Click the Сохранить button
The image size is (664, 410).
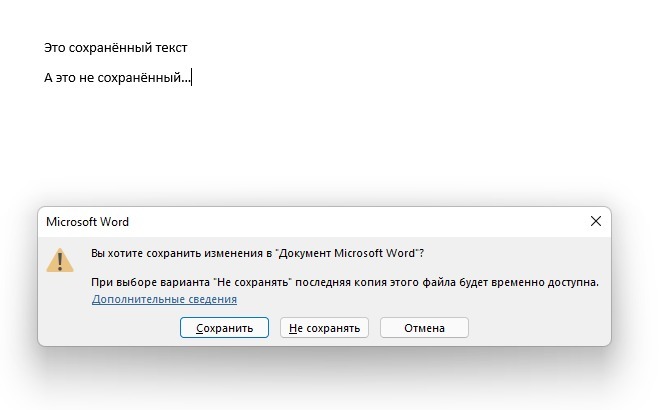[x=224, y=327]
